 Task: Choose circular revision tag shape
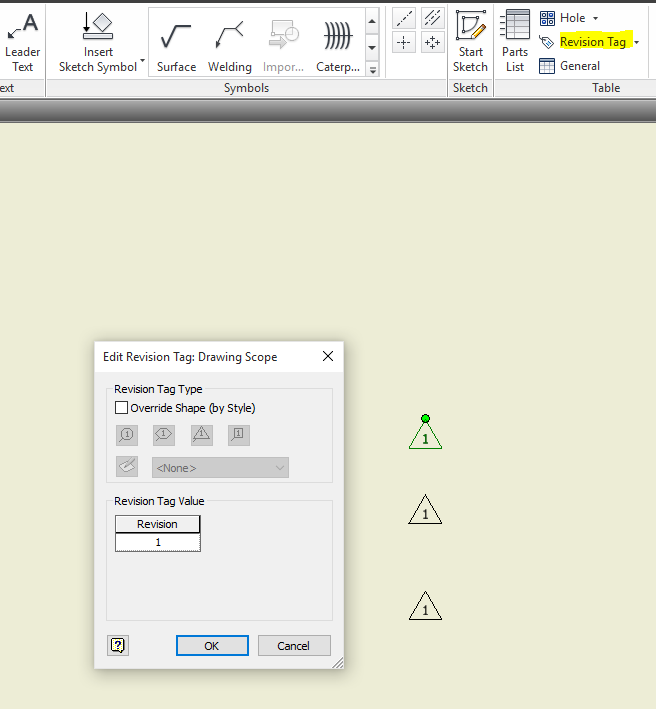(127, 435)
